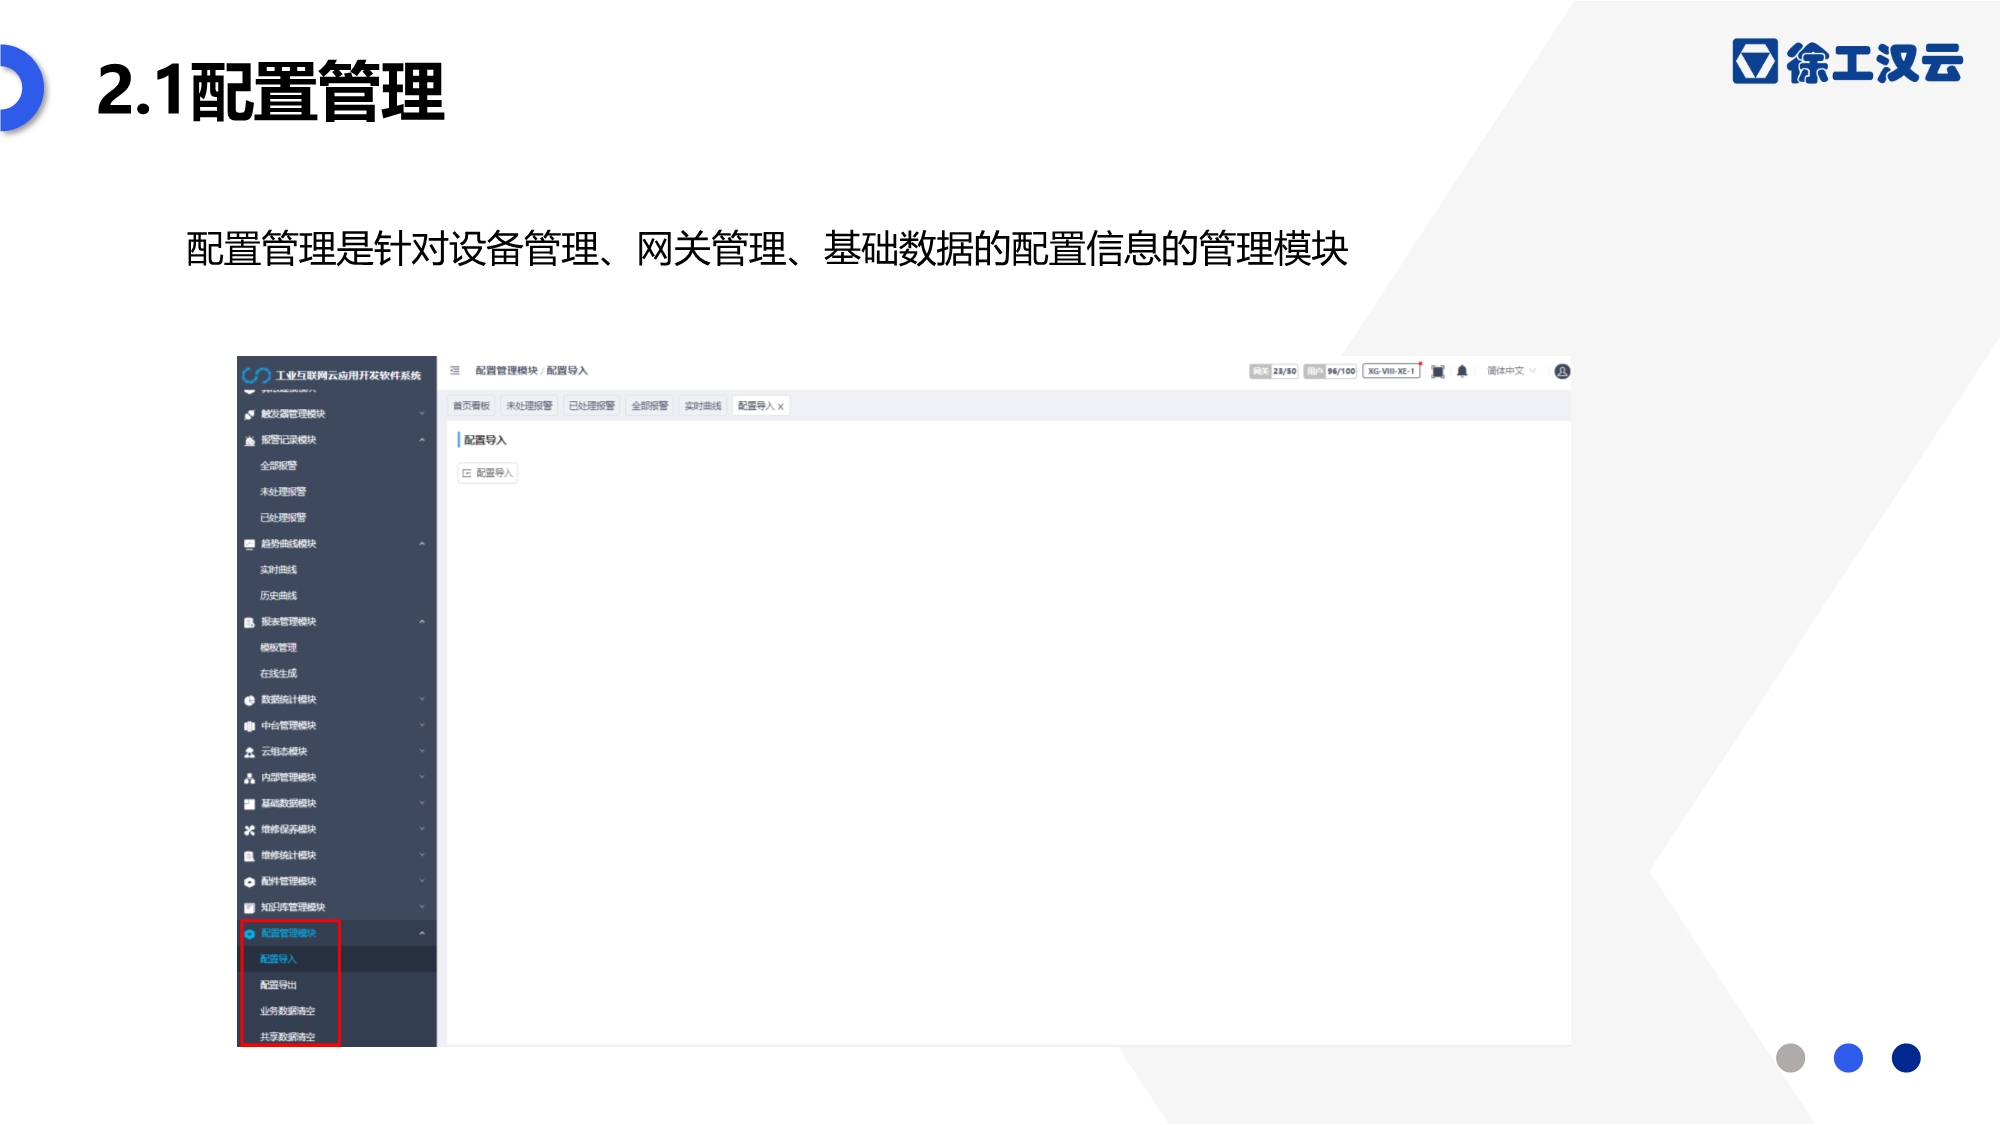Click the 网关 23/50 counter badge

[x=1274, y=371]
